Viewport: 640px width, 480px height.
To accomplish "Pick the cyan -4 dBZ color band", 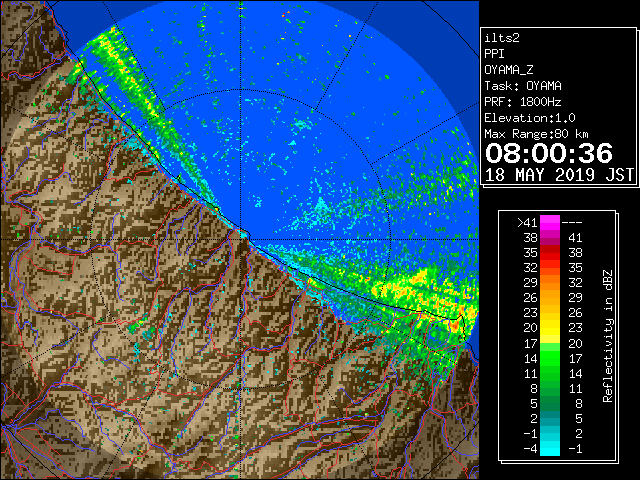I will (x=550, y=448).
